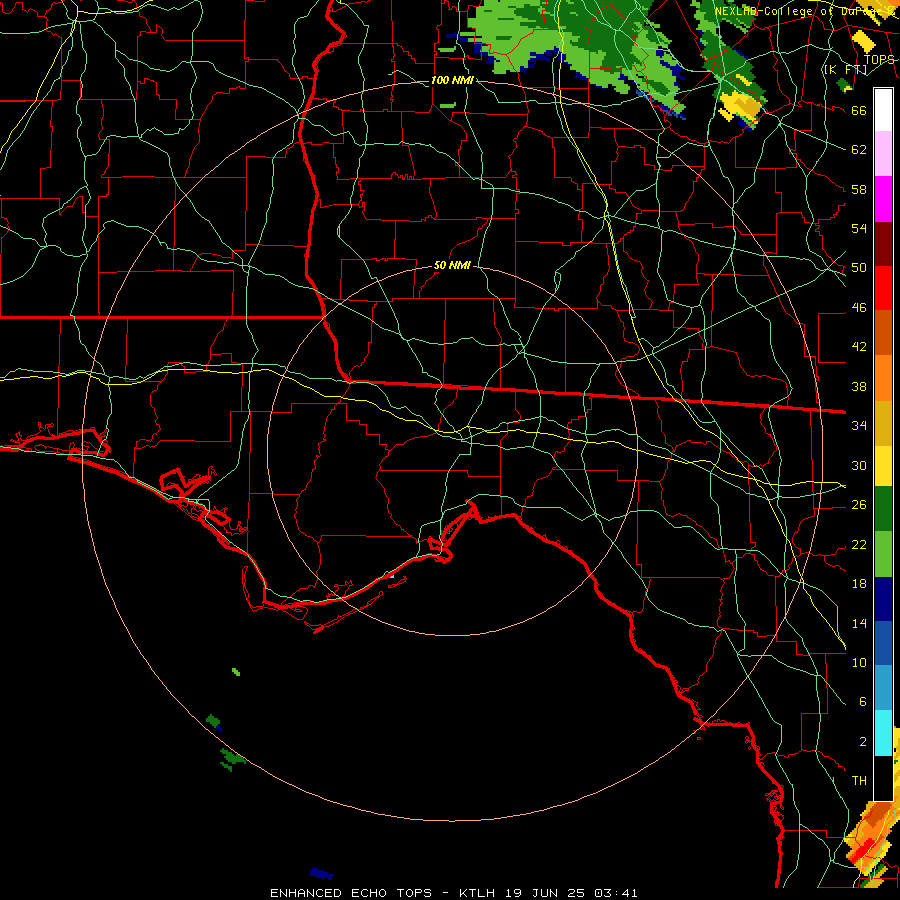
Task: Select the dark maroon legend swatch
Action: pyautogui.click(x=883, y=243)
